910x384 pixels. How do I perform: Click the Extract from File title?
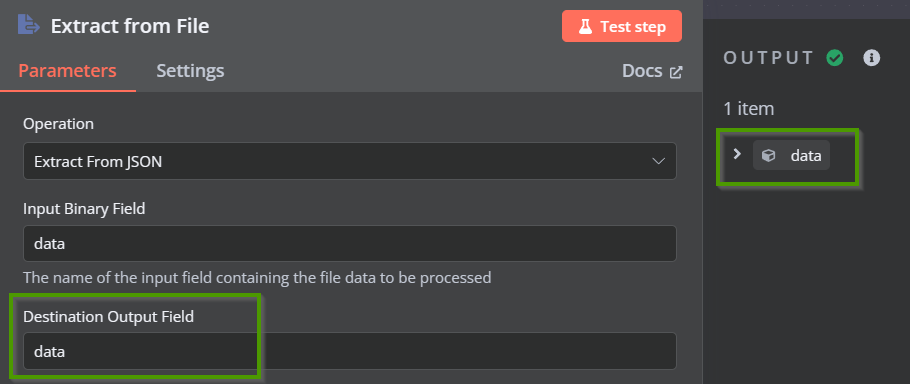pos(130,26)
